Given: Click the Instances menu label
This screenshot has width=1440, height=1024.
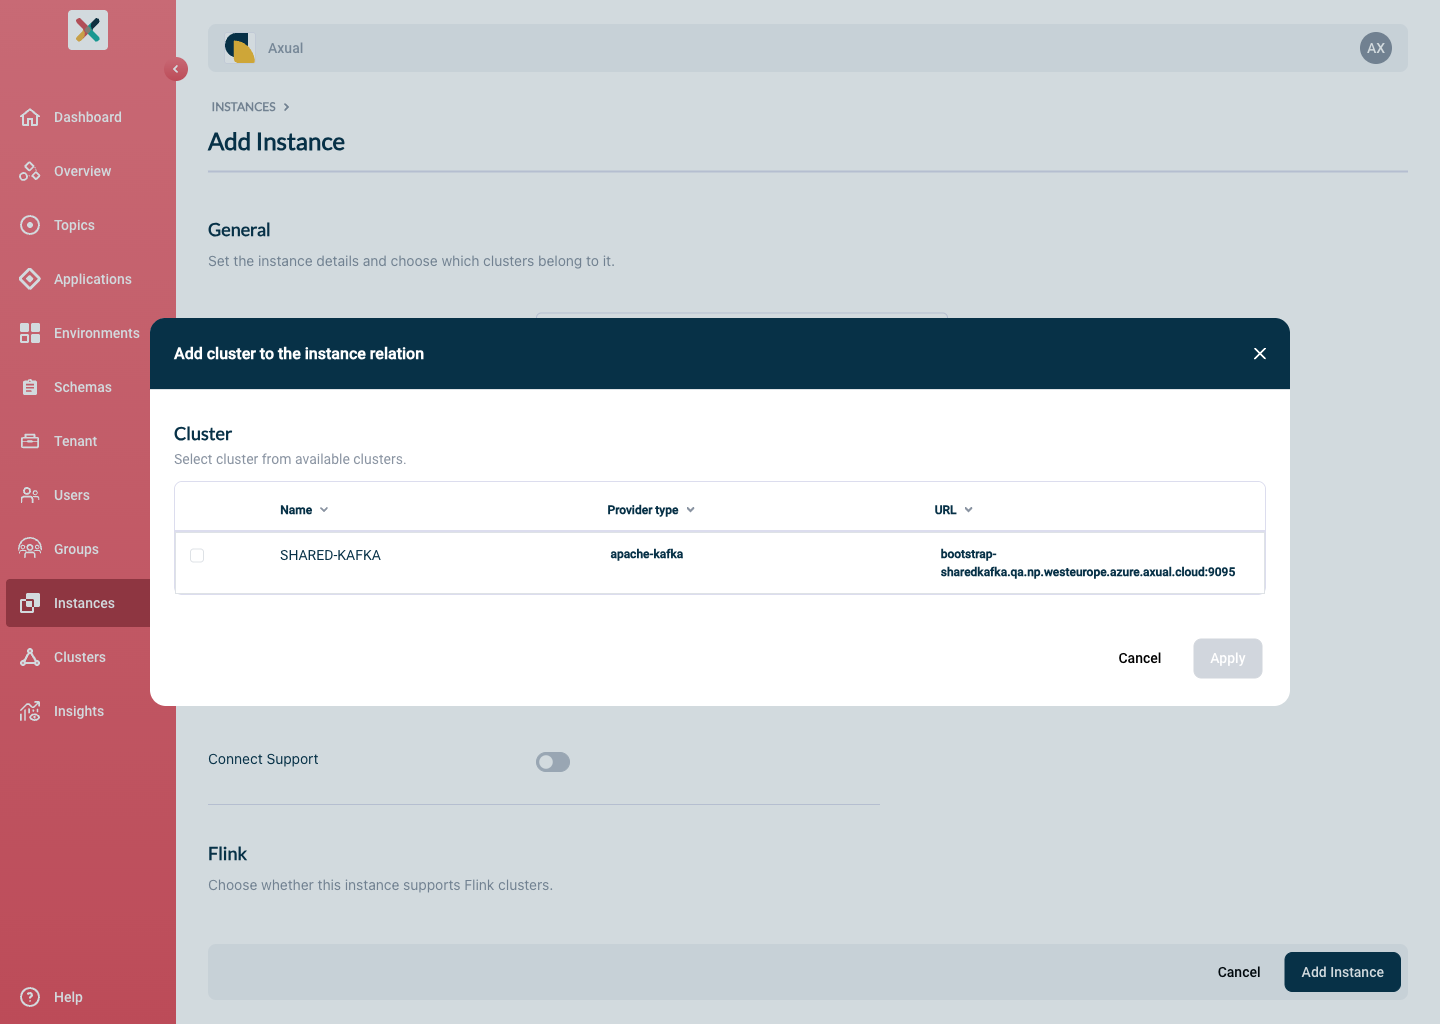Looking at the screenshot, I should point(84,603).
